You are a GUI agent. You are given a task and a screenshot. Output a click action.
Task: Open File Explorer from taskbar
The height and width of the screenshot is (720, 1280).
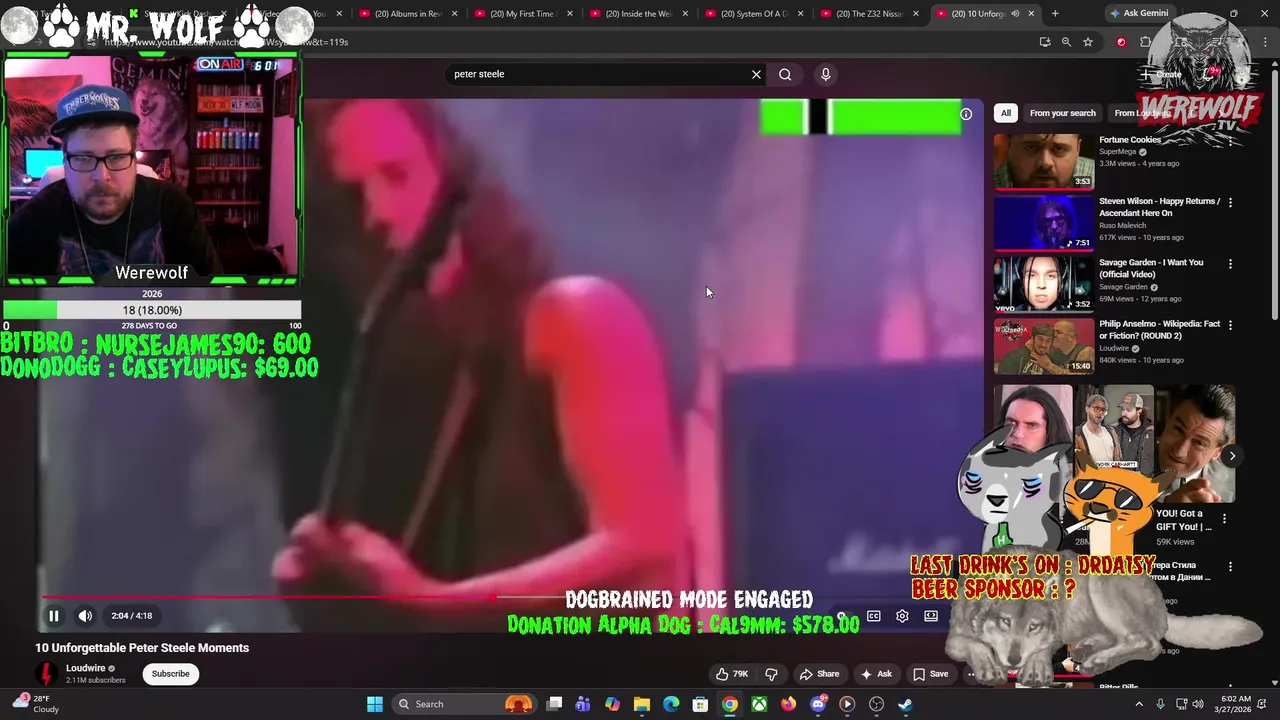click(642, 704)
